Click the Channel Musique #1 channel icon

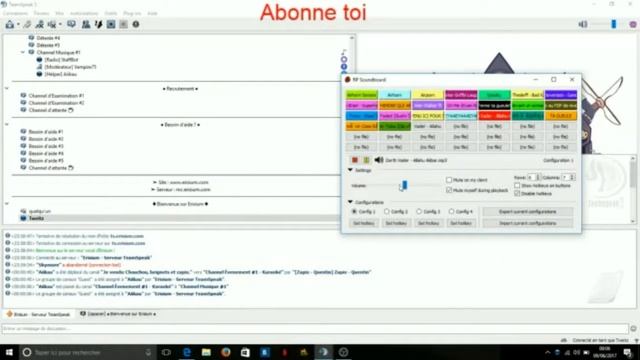[x=31, y=52]
